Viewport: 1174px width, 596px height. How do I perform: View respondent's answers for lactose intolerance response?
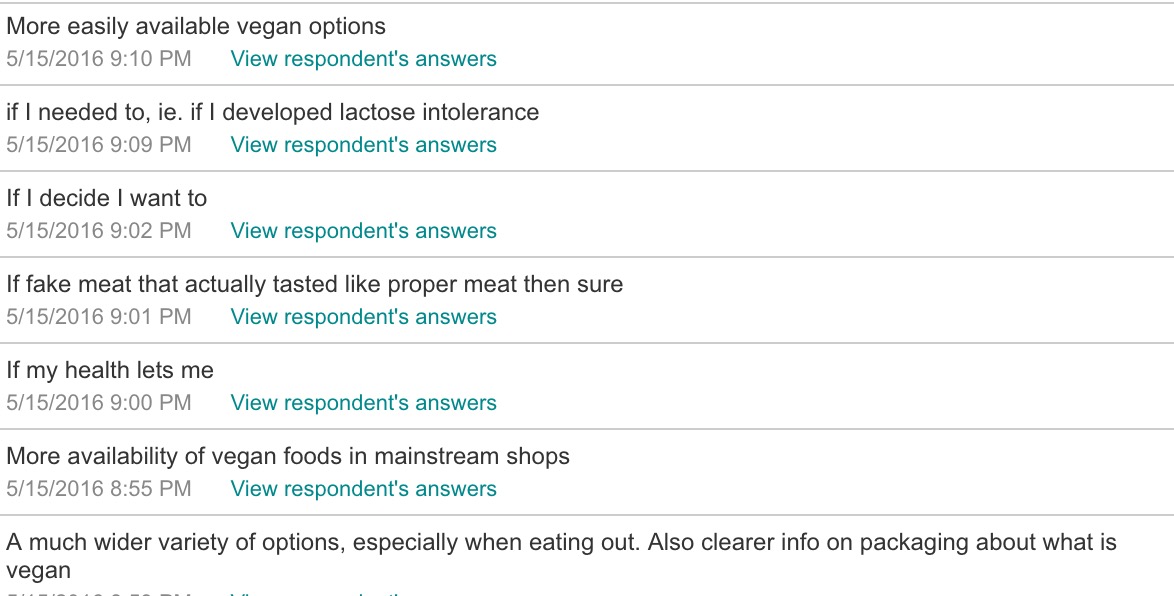pos(363,145)
